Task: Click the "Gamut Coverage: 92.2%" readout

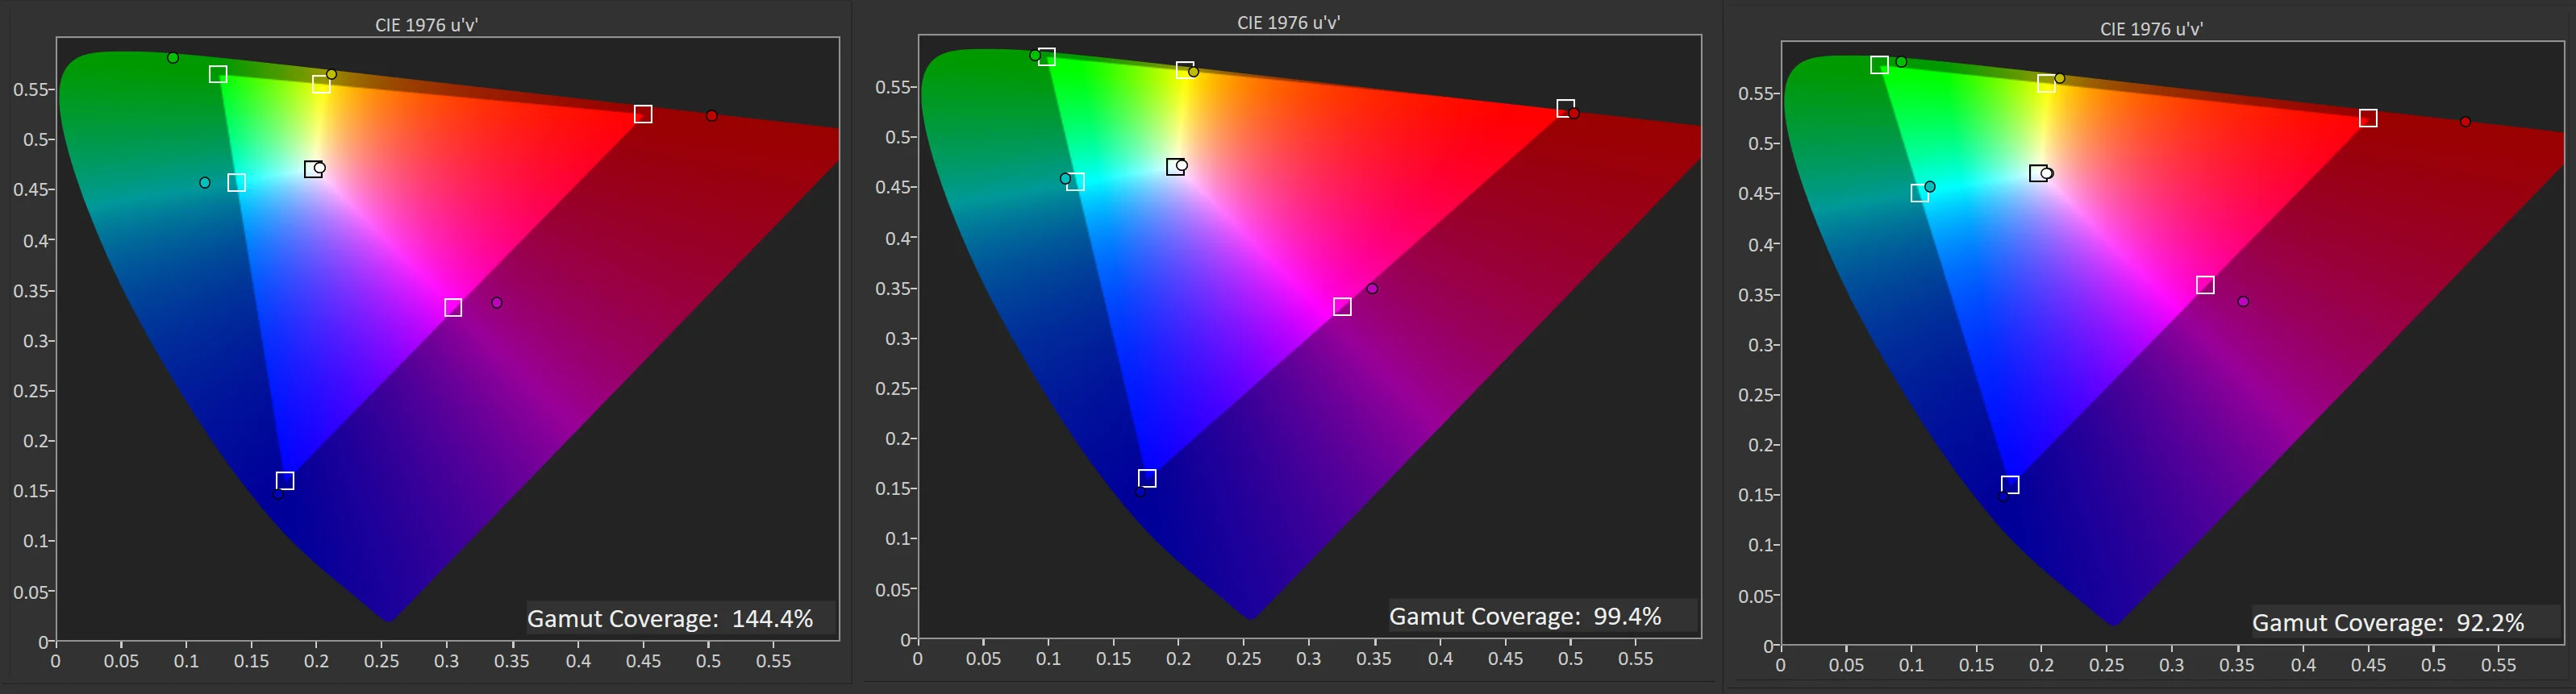Action: tap(2389, 623)
